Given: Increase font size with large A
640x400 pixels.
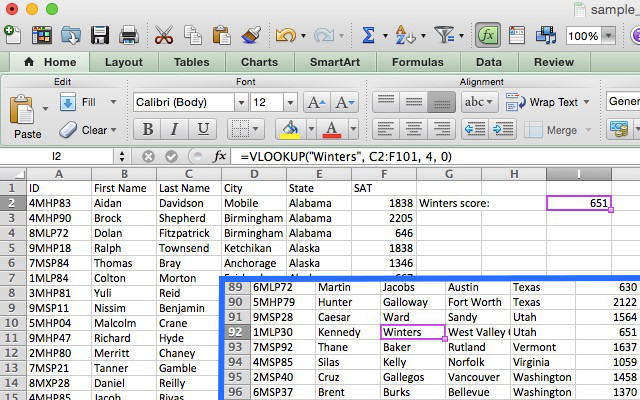Looking at the screenshot, I should (317, 102).
